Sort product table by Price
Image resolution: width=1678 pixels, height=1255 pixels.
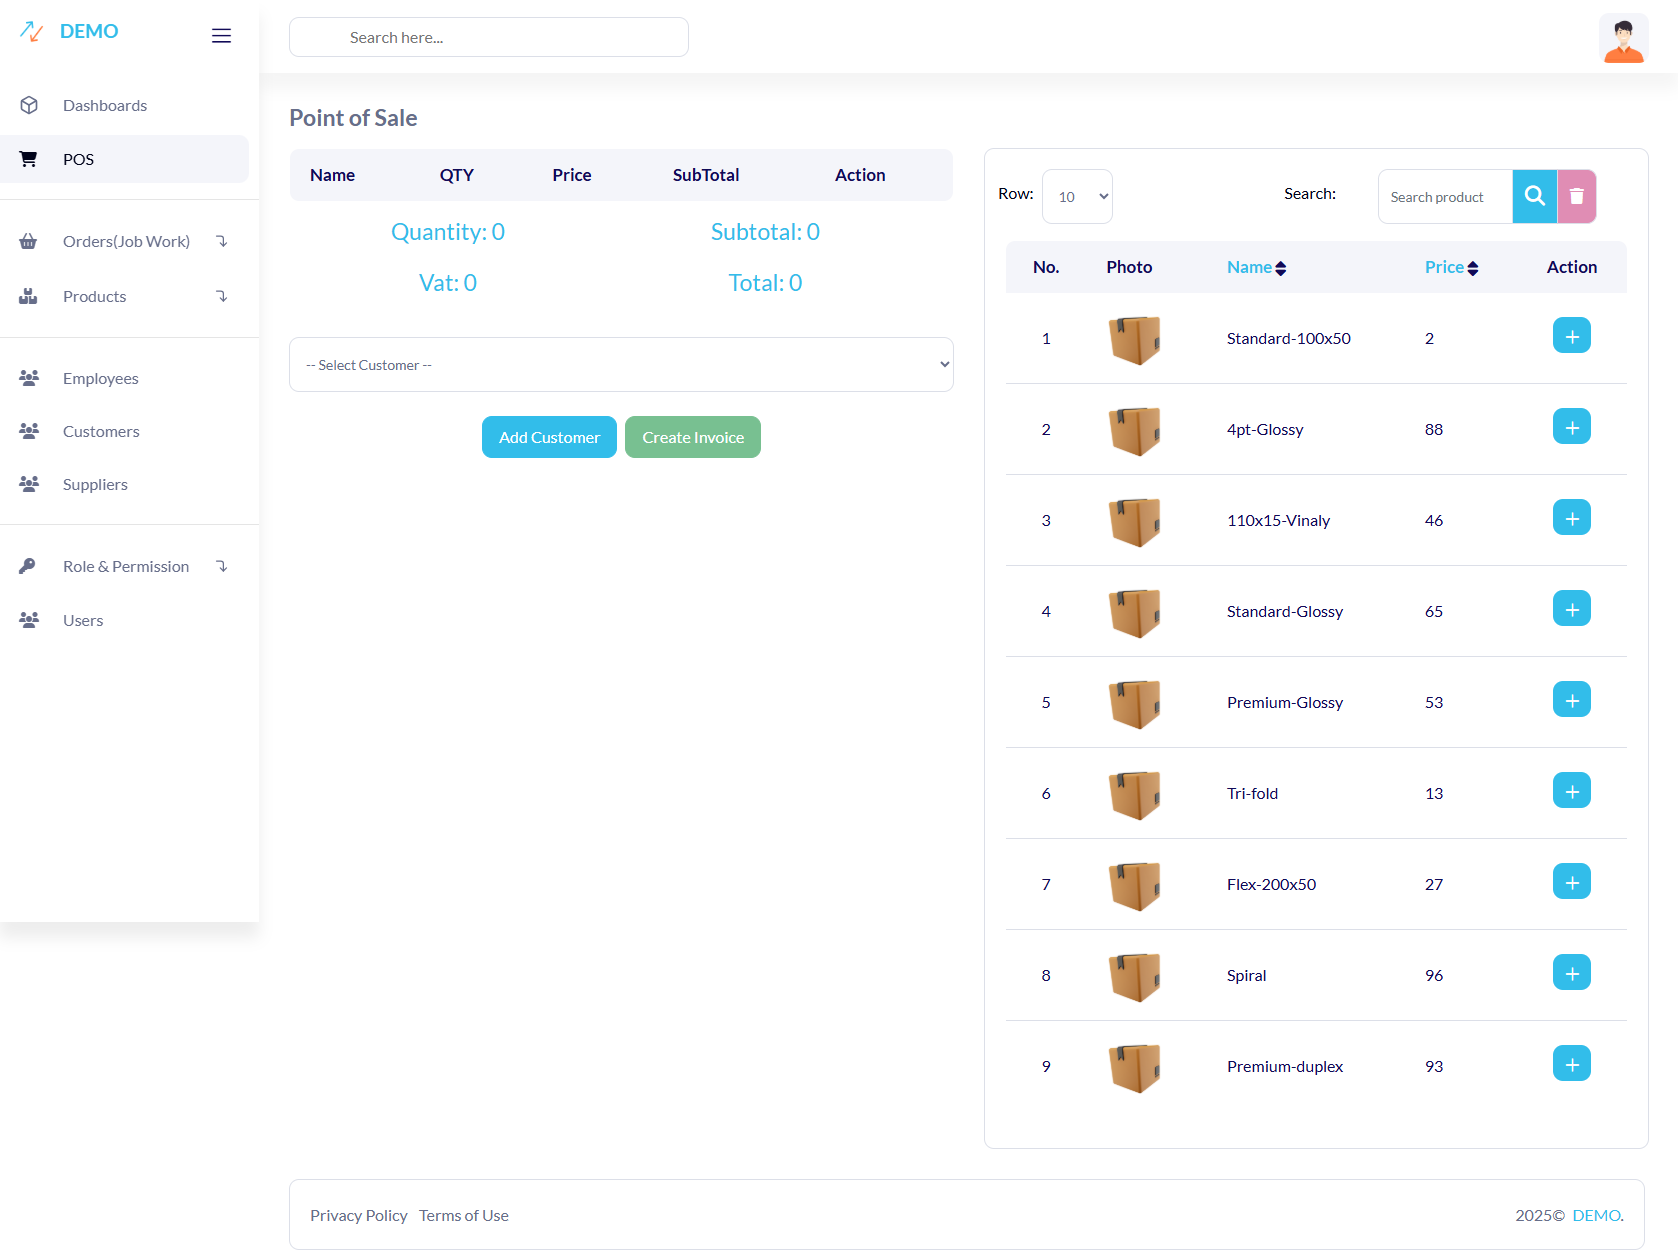click(x=1451, y=267)
